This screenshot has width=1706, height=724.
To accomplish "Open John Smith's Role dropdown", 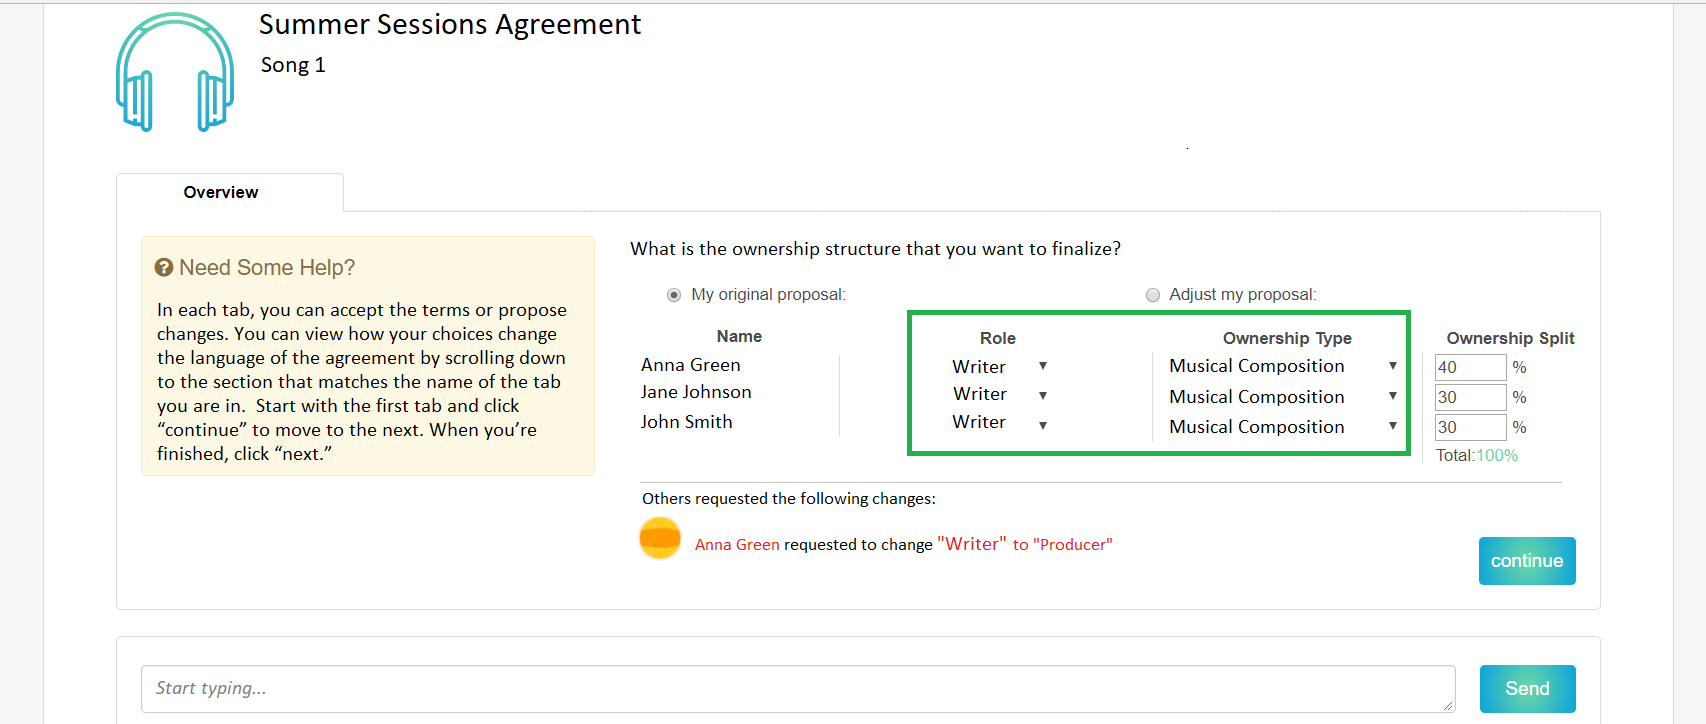I will point(1043,425).
